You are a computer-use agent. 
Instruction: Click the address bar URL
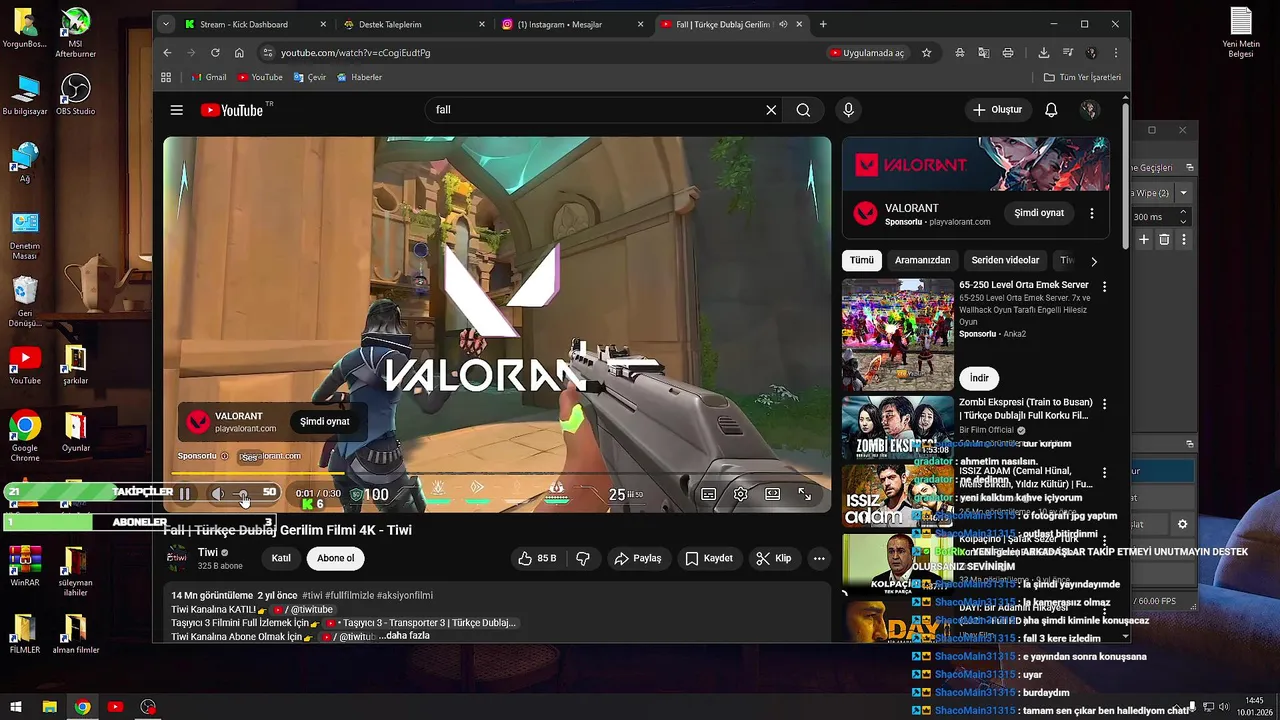(x=355, y=52)
